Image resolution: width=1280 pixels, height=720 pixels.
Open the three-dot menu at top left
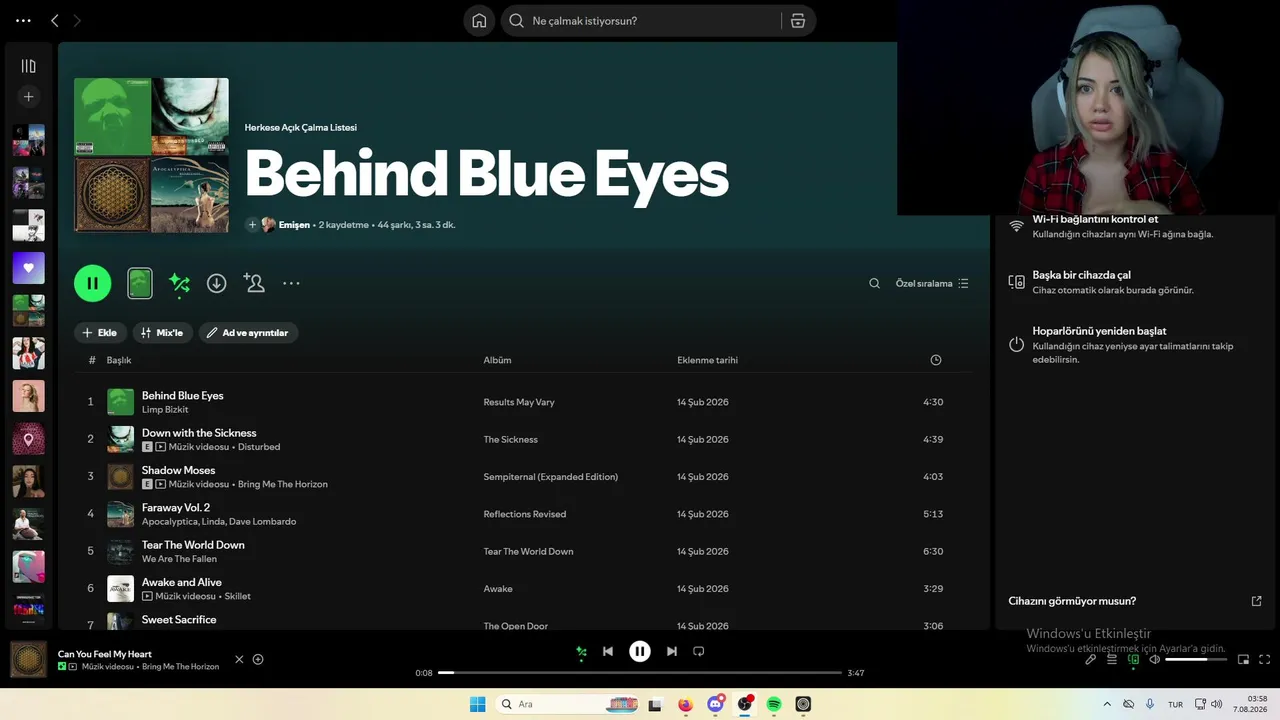point(23,20)
